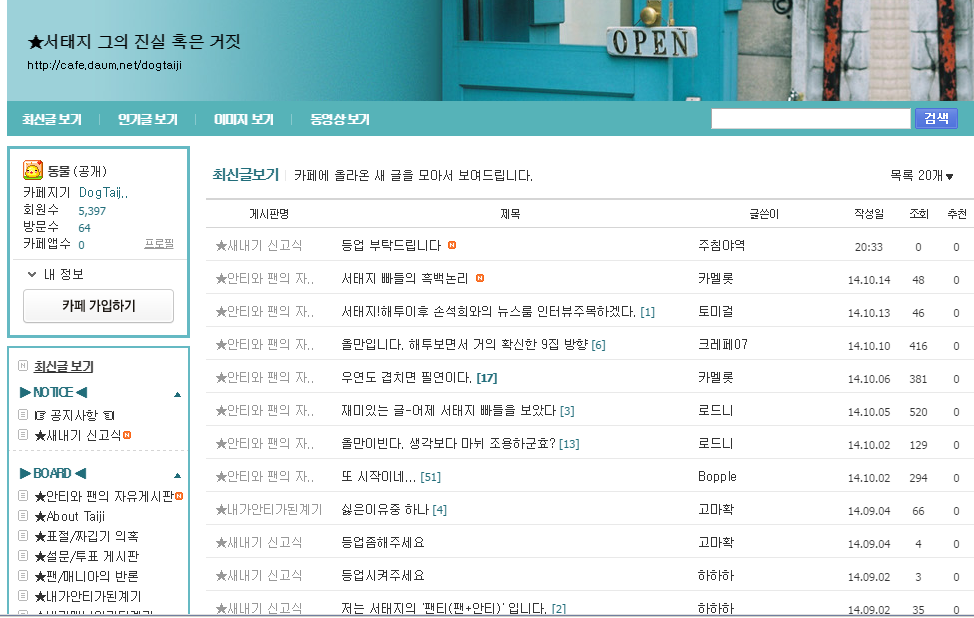Click the 검색 search button
Screen dimensions: 974x618
(x=936, y=118)
